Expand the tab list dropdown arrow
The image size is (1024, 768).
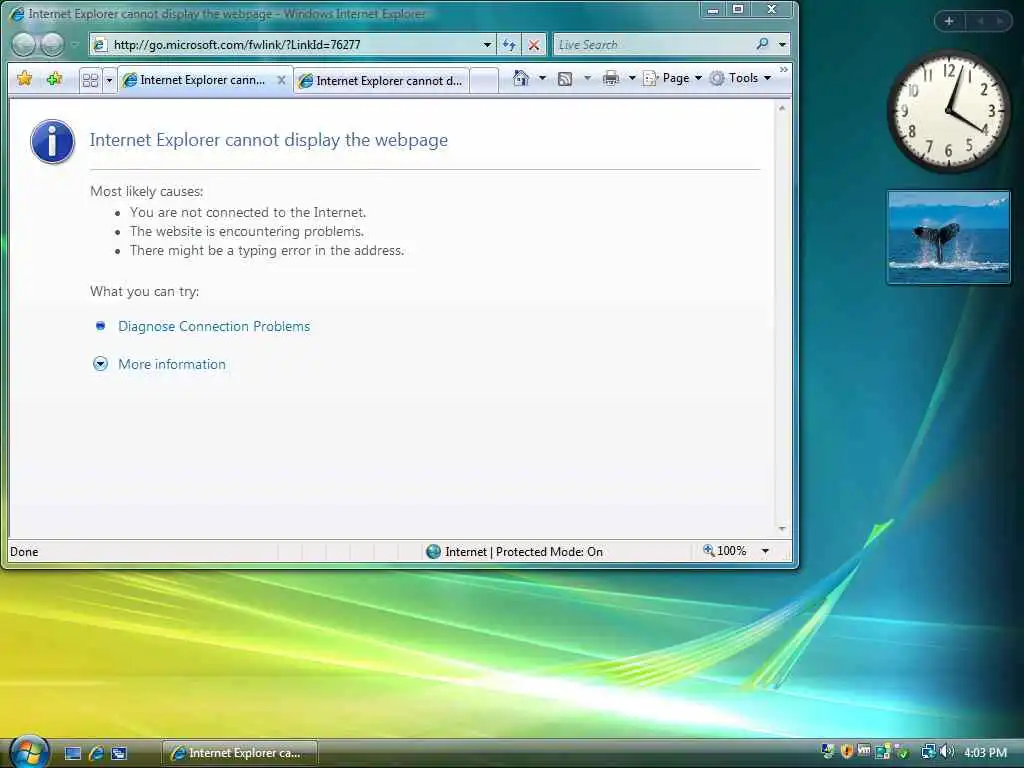tap(109, 80)
